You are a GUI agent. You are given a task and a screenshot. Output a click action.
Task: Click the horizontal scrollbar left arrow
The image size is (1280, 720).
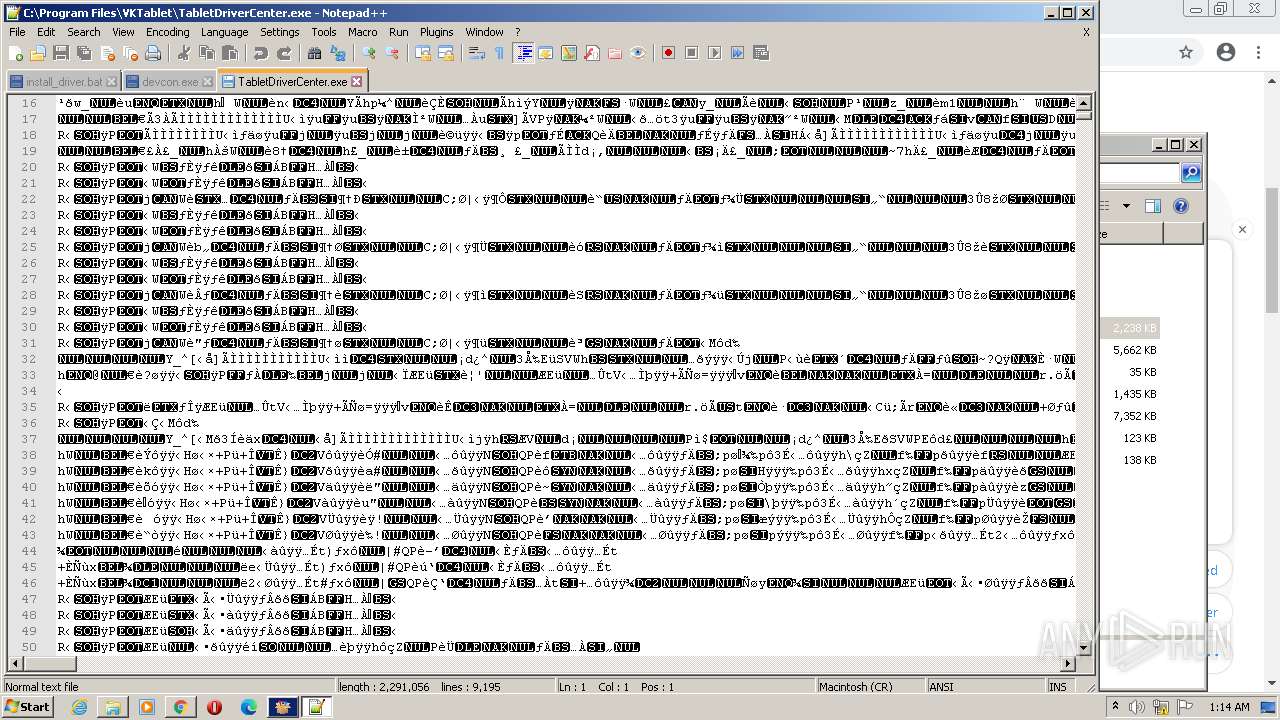click(15, 664)
